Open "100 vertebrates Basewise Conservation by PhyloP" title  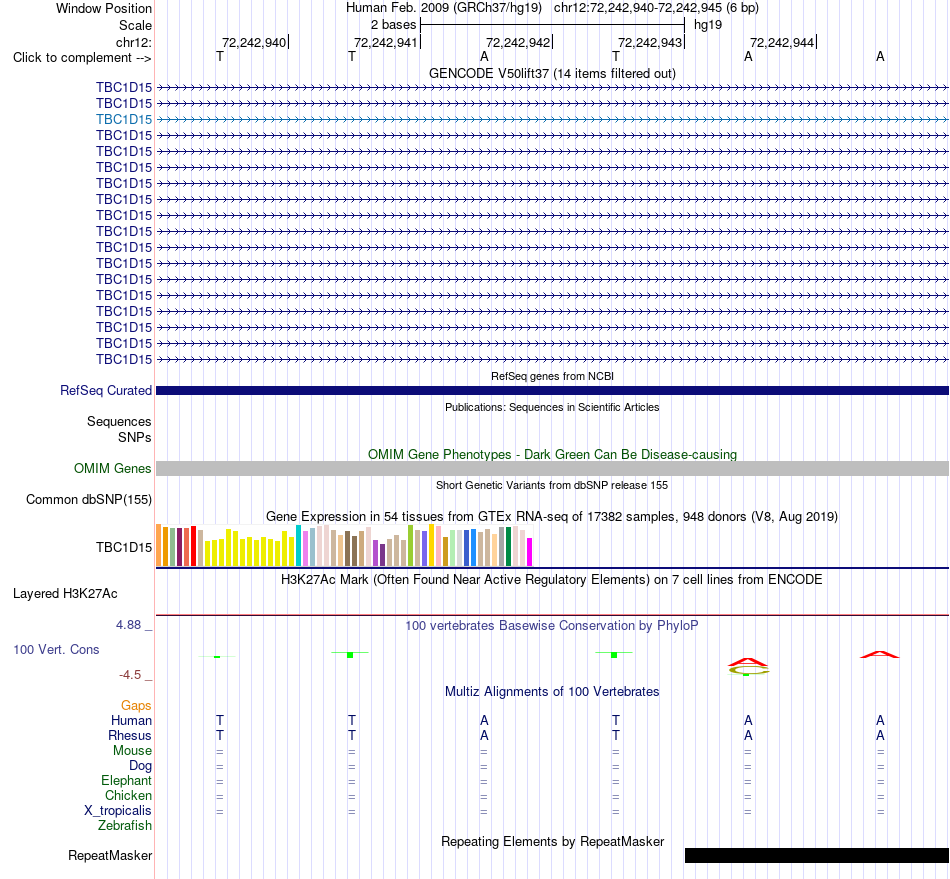tap(552, 626)
